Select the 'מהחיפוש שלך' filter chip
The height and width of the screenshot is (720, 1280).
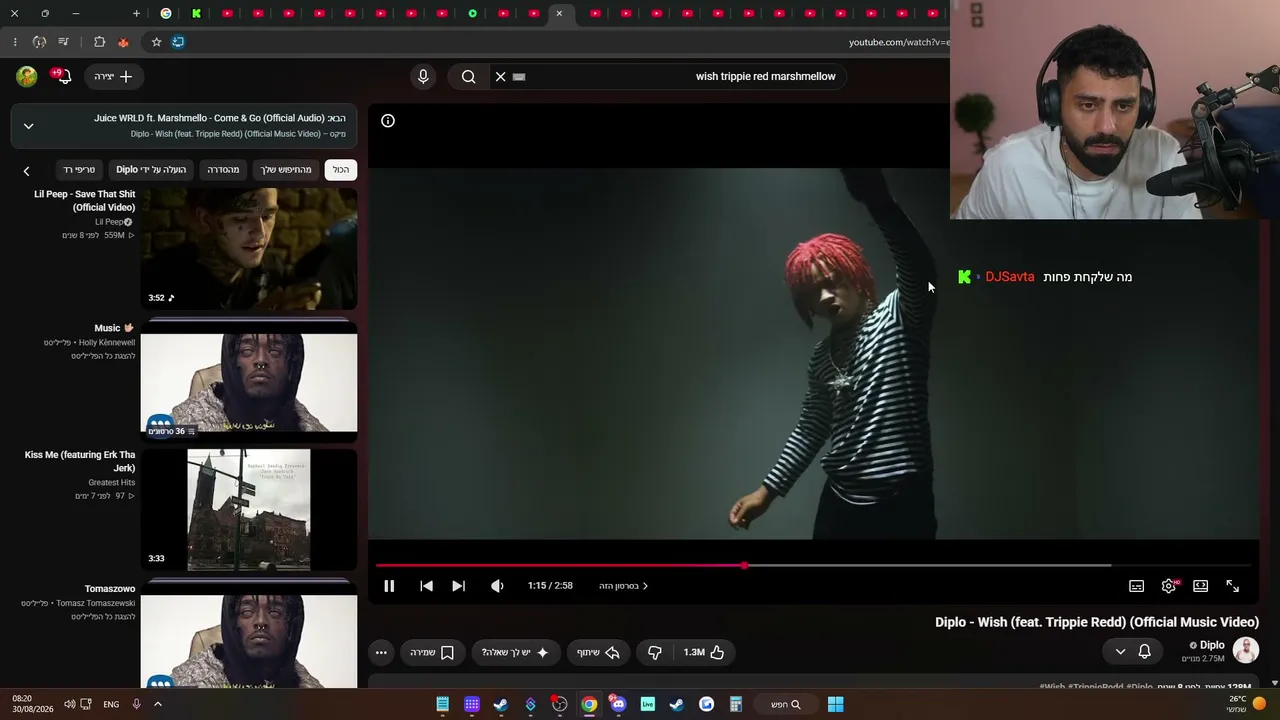click(286, 170)
